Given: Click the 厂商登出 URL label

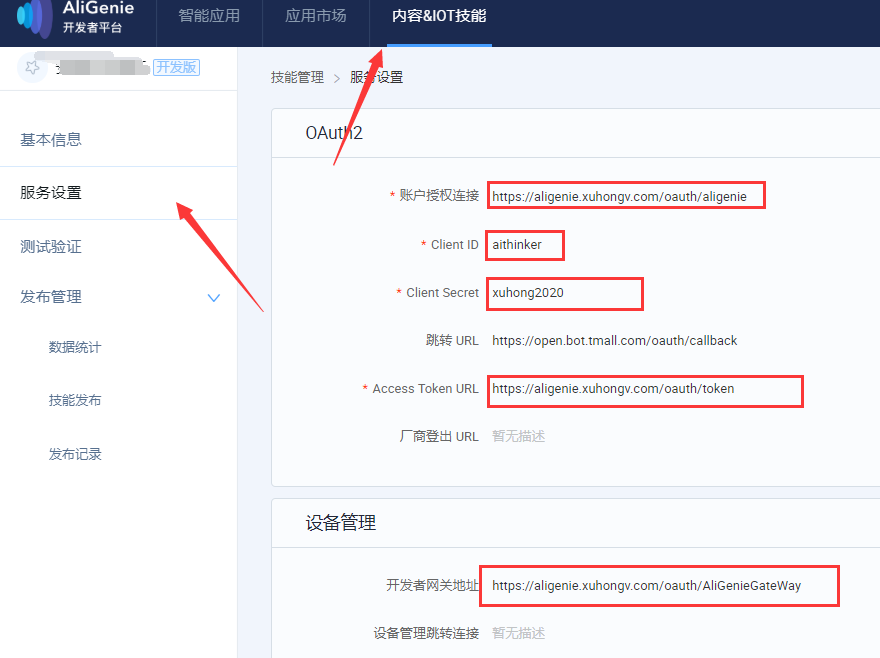Looking at the screenshot, I should coord(439,436).
